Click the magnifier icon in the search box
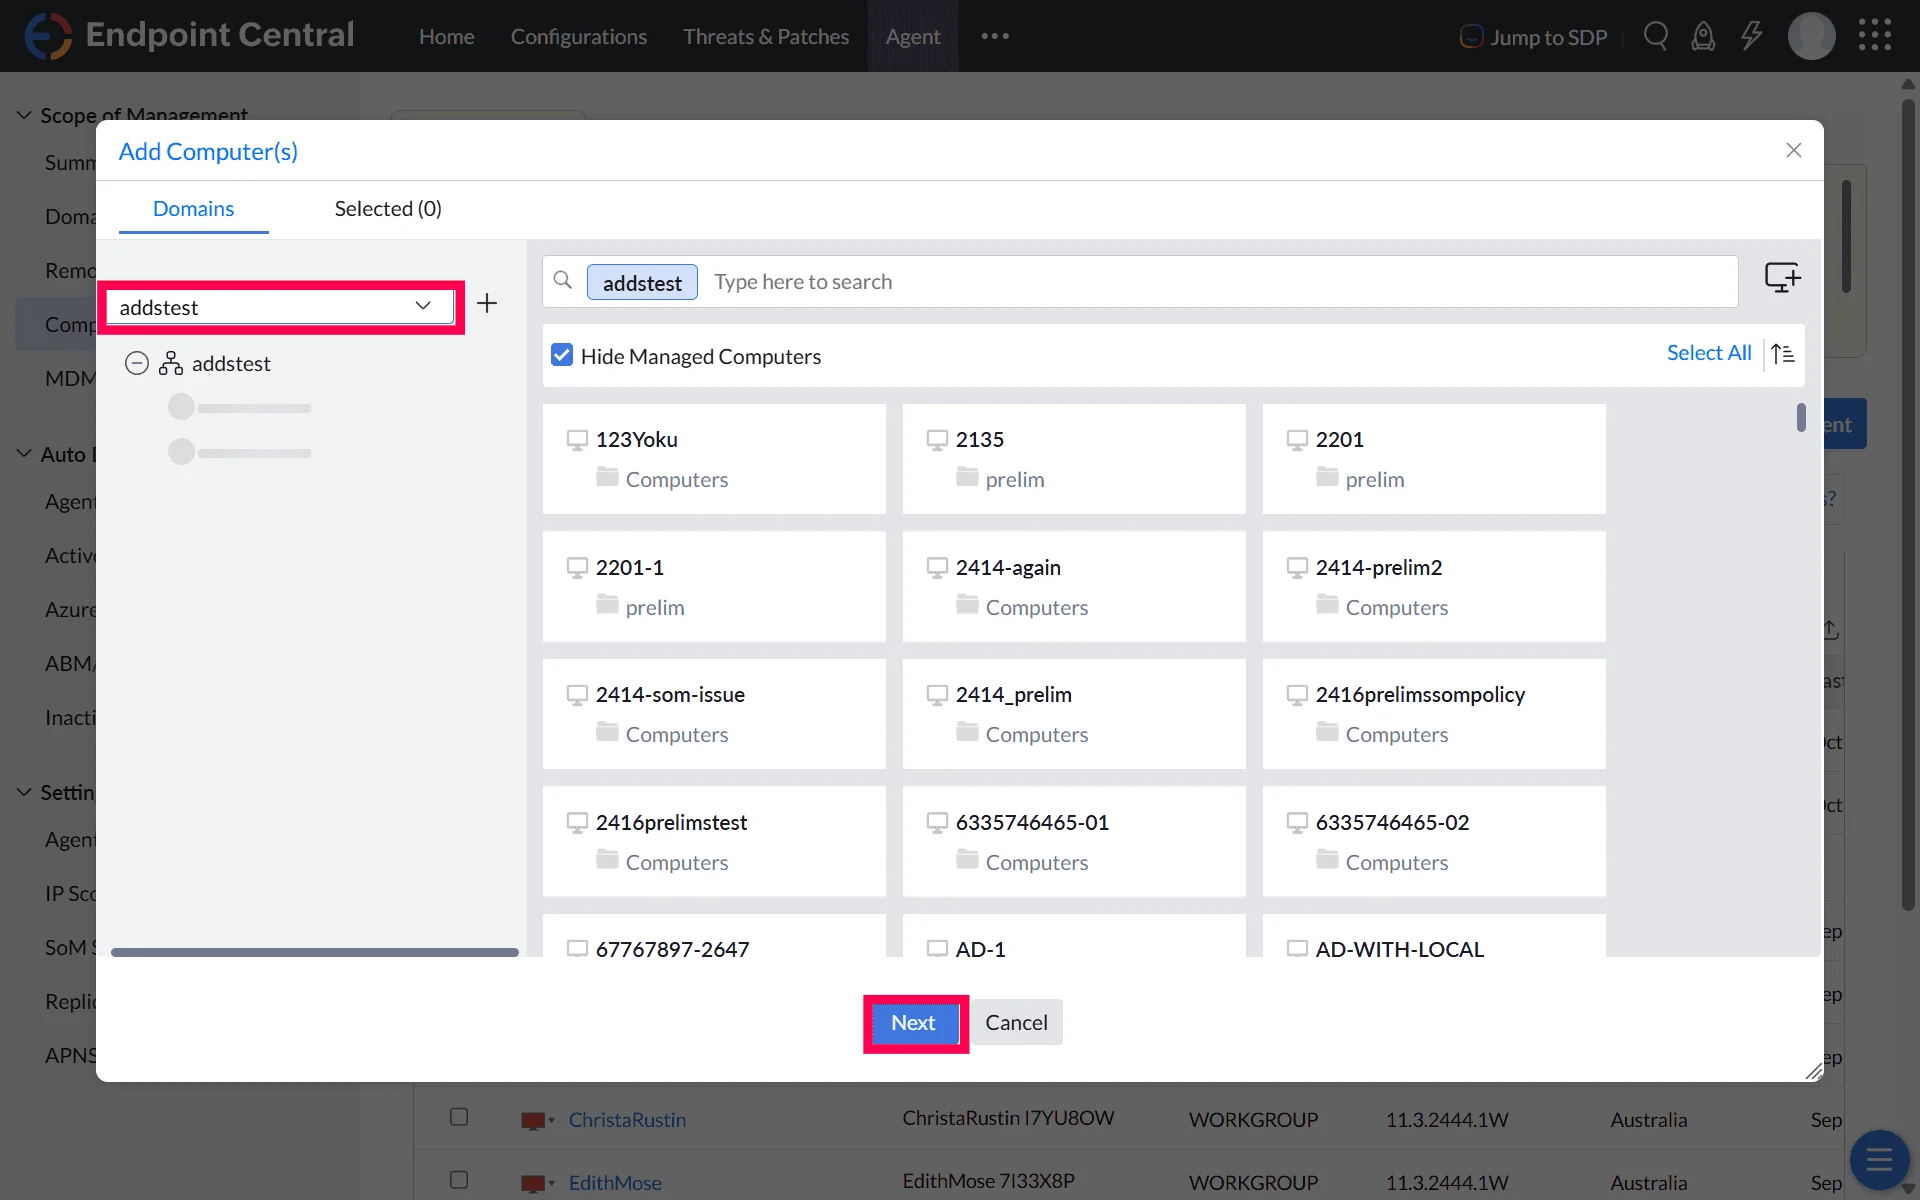Viewport: 1920px width, 1200px height. pyautogui.click(x=563, y=281)
